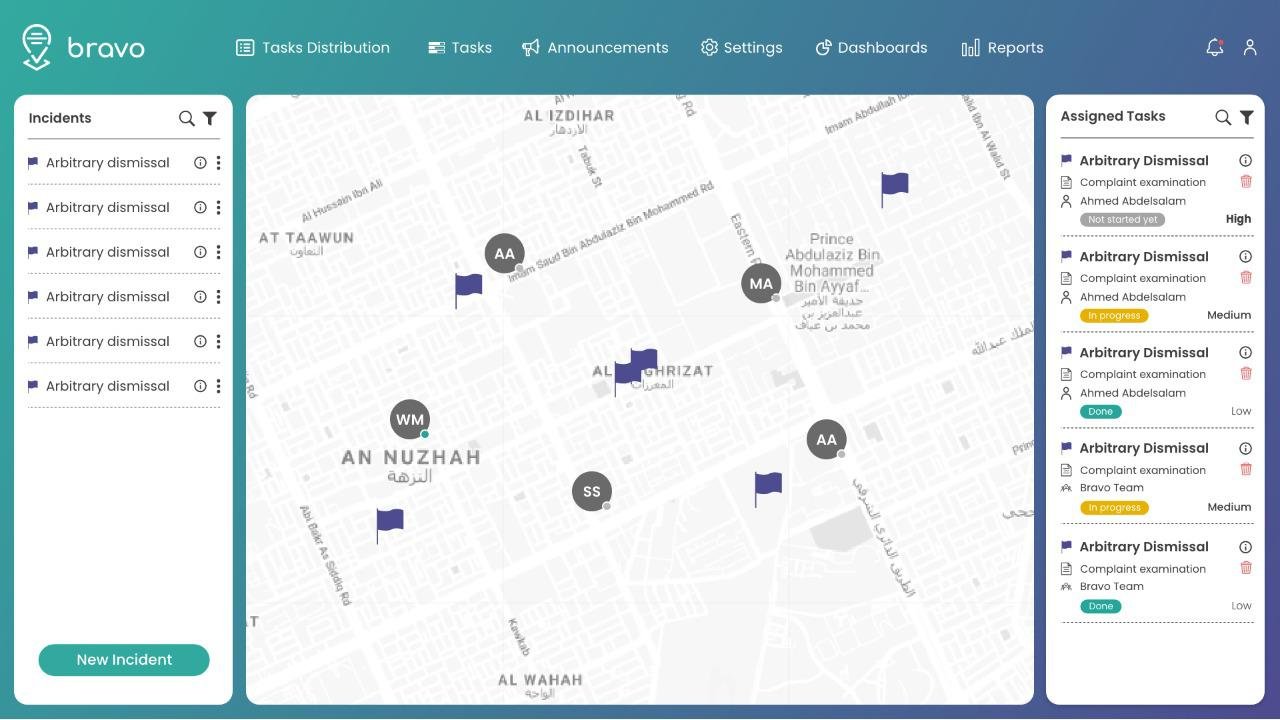View info for first Arbitrary dismissal incident
Image resolution: width=1280 pixels, height=720 pixels.
pos(200,163)
